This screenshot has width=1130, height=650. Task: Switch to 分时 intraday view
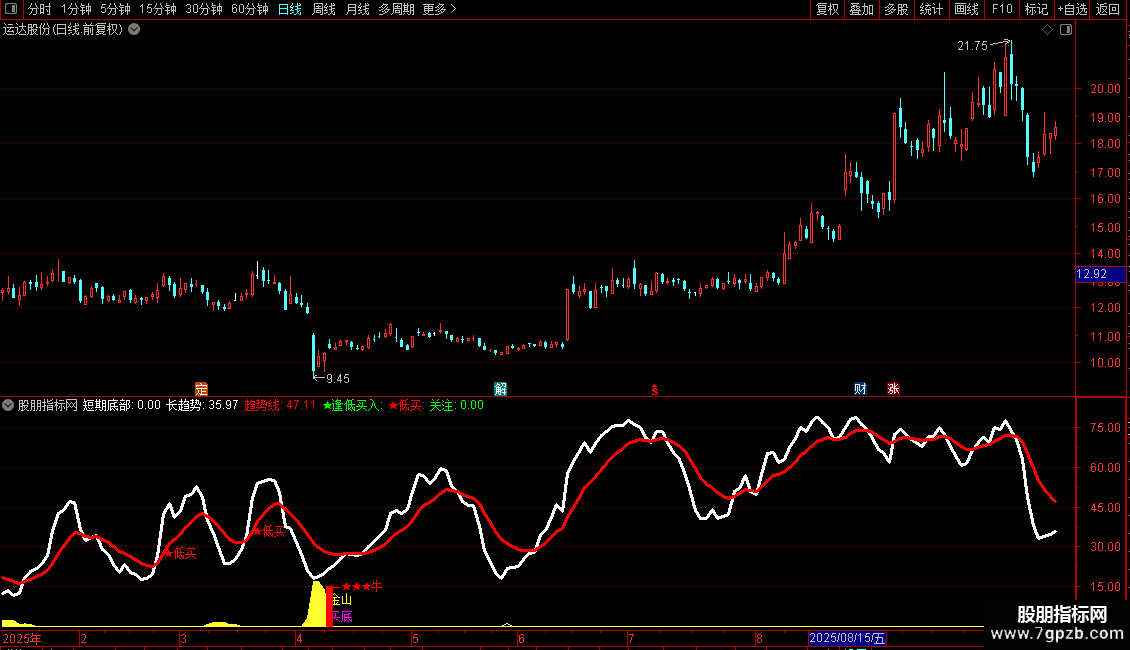pyautogui.click(x=40, y=9)
